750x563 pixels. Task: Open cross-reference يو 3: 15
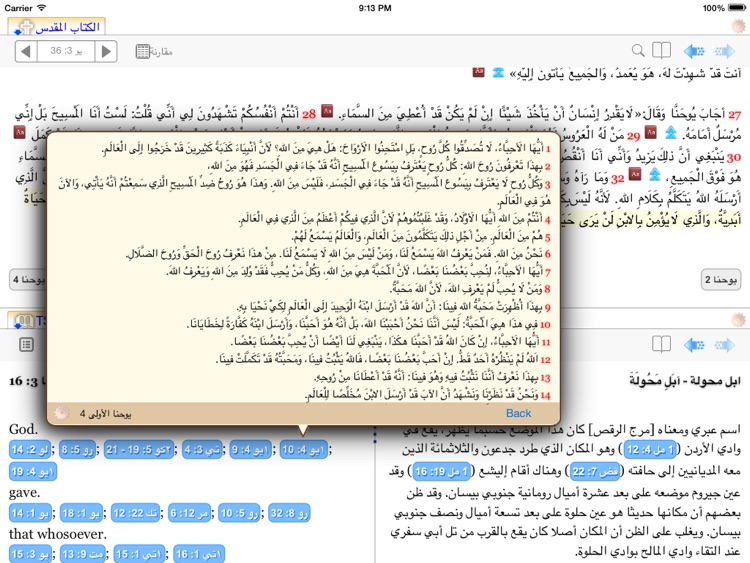point(30,554)
